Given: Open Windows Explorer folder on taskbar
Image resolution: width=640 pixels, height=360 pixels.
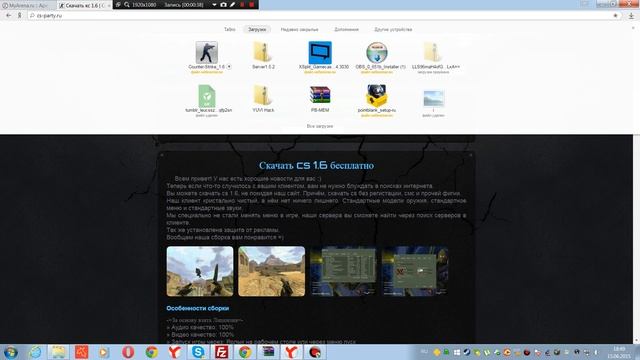Looking at the screenshot, I should click(58, 352).
